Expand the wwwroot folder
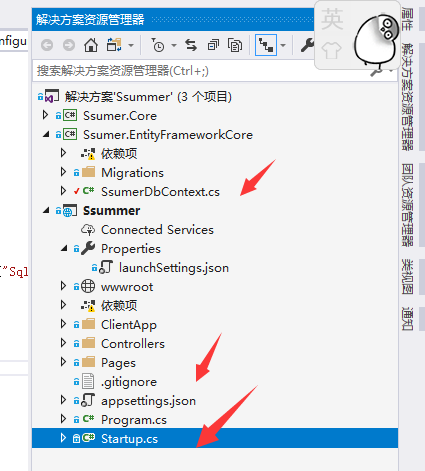The height and width of the screenshot is (471, 425). pos(63,286)
